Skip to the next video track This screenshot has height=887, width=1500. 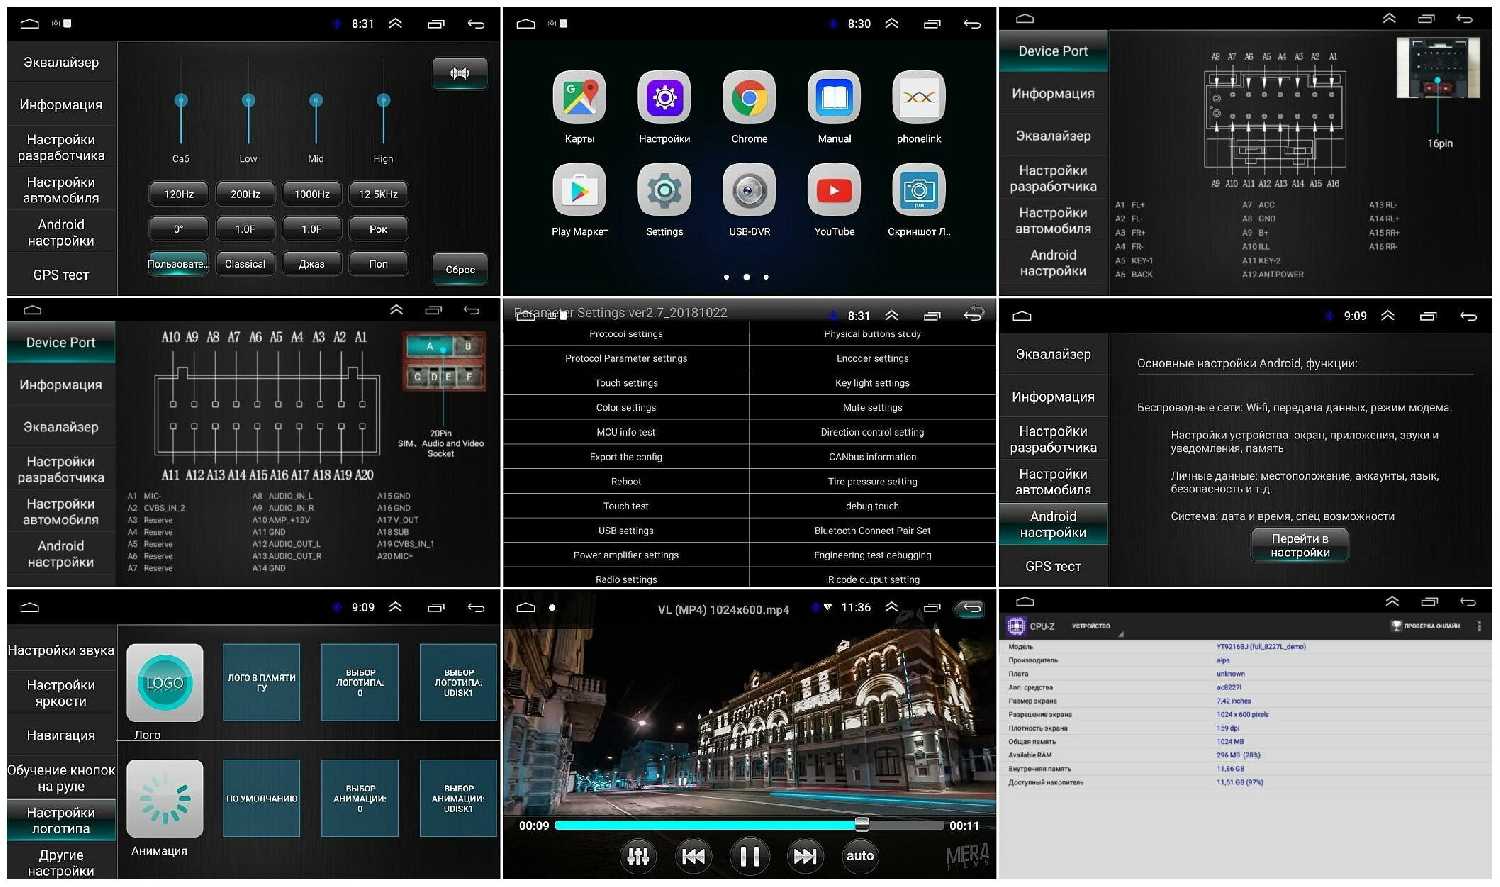[805, 855]
